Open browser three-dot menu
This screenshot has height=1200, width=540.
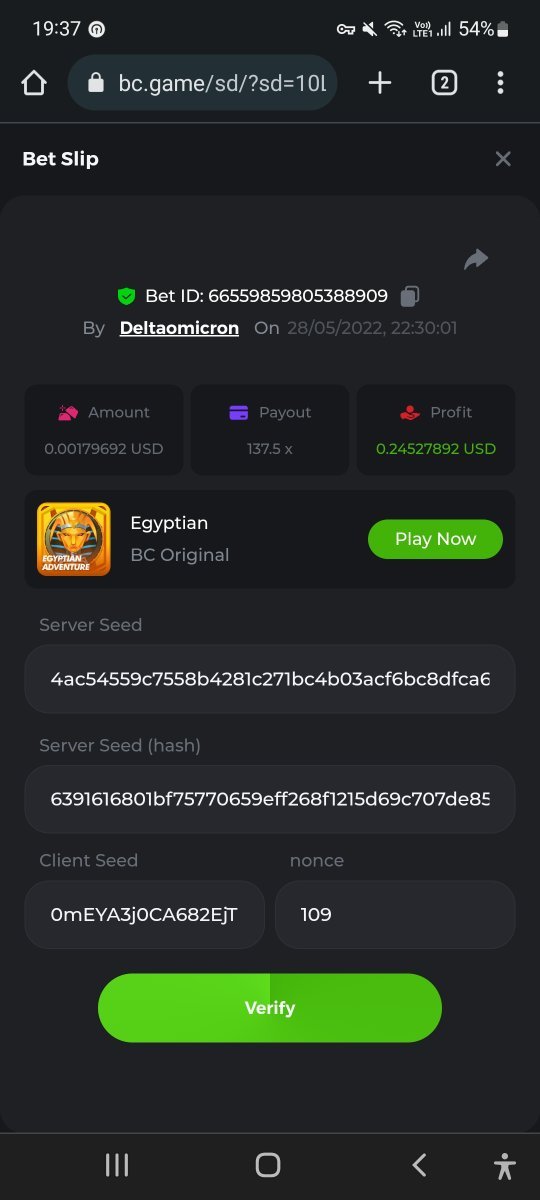coord(500,83)
